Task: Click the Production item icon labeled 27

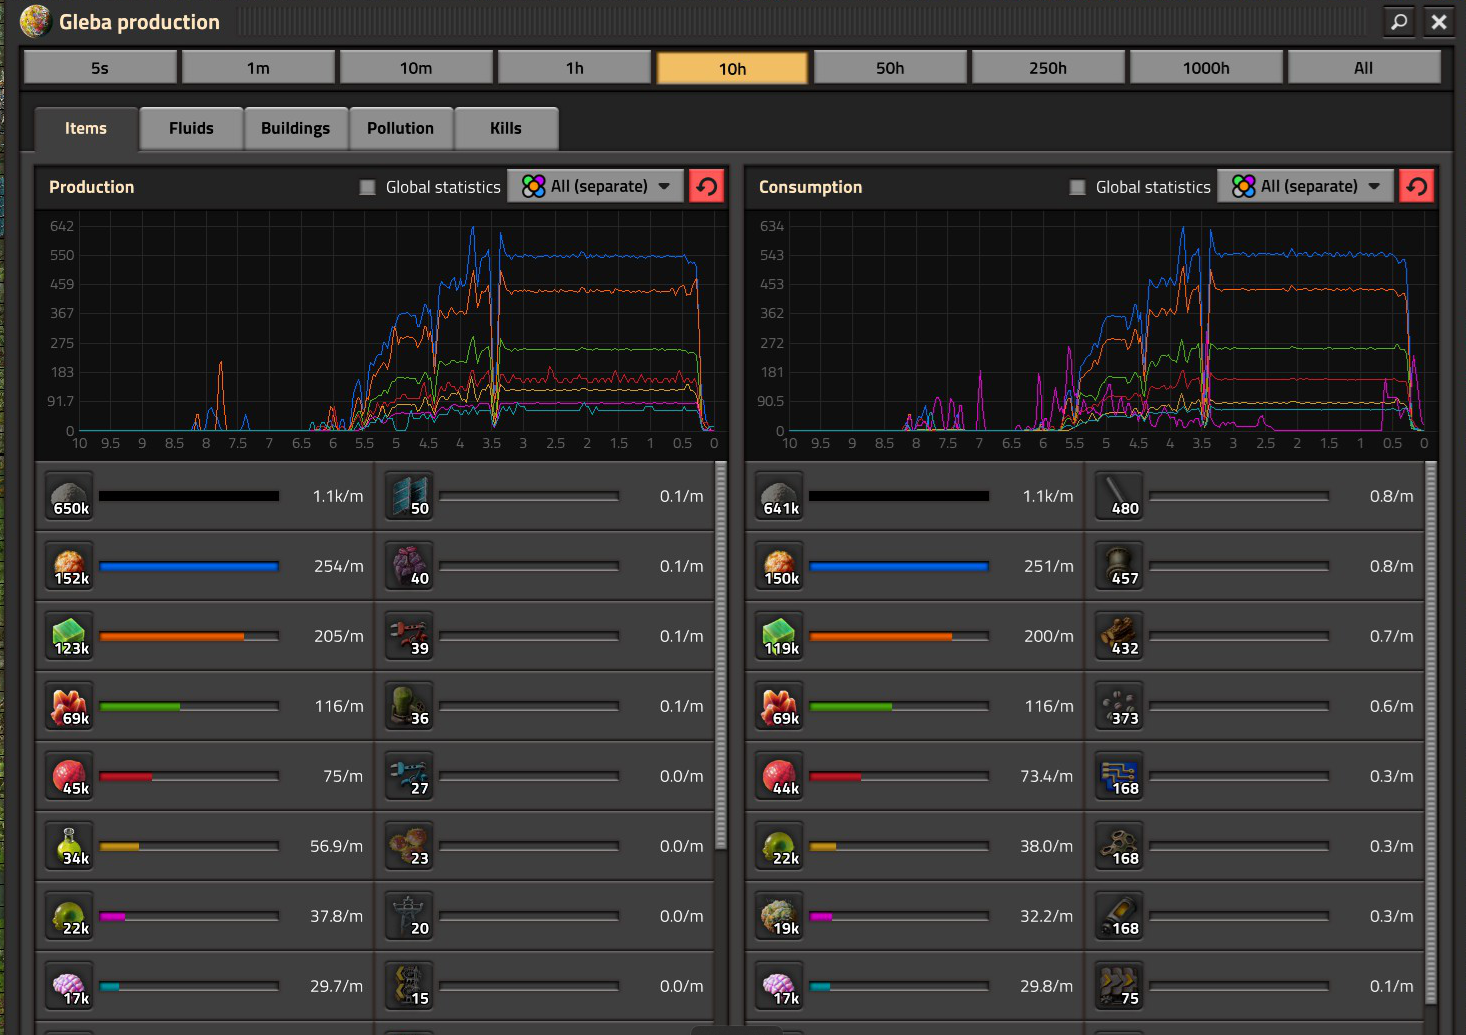Action: [409, 776]
